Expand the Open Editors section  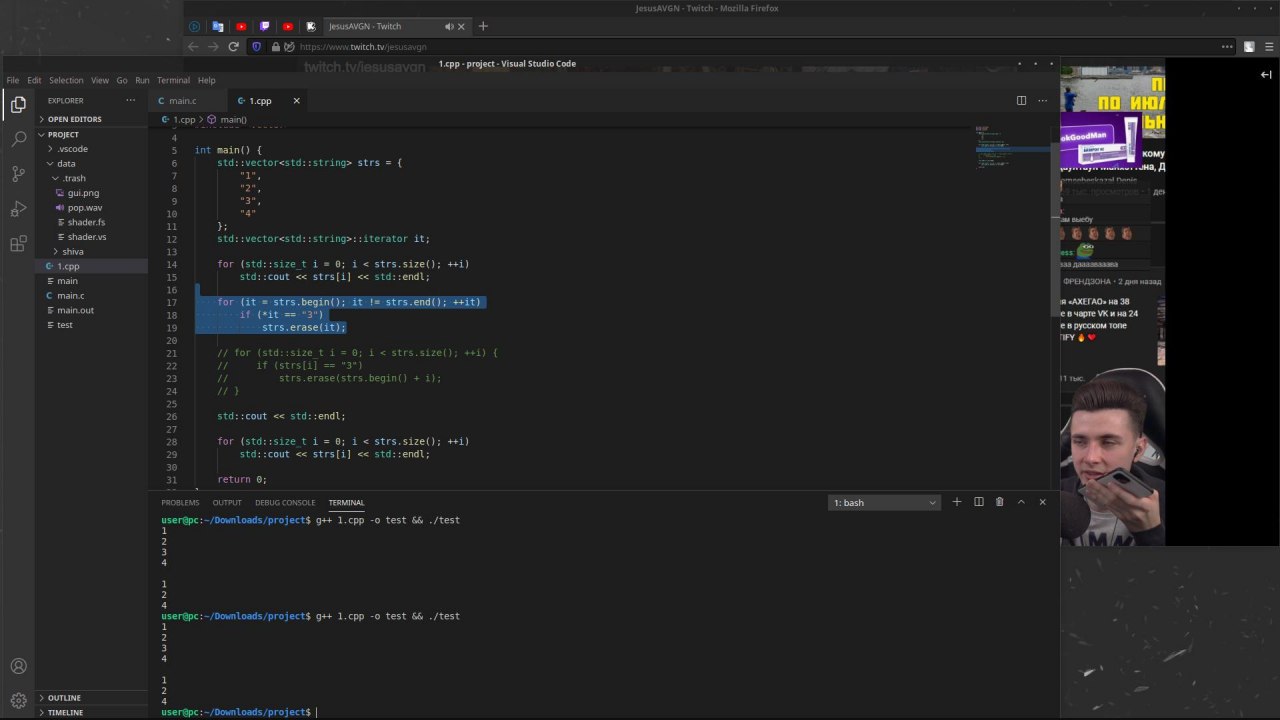74,119
